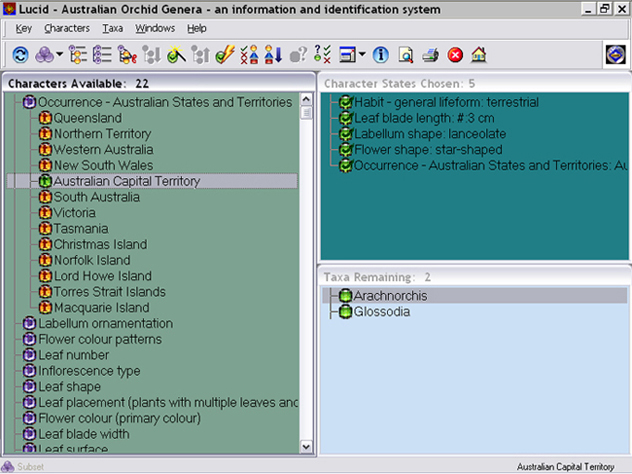The width and height of the screenshot is (632, 474).
Task: Open the Taxa menu
Action: (112, 28)
